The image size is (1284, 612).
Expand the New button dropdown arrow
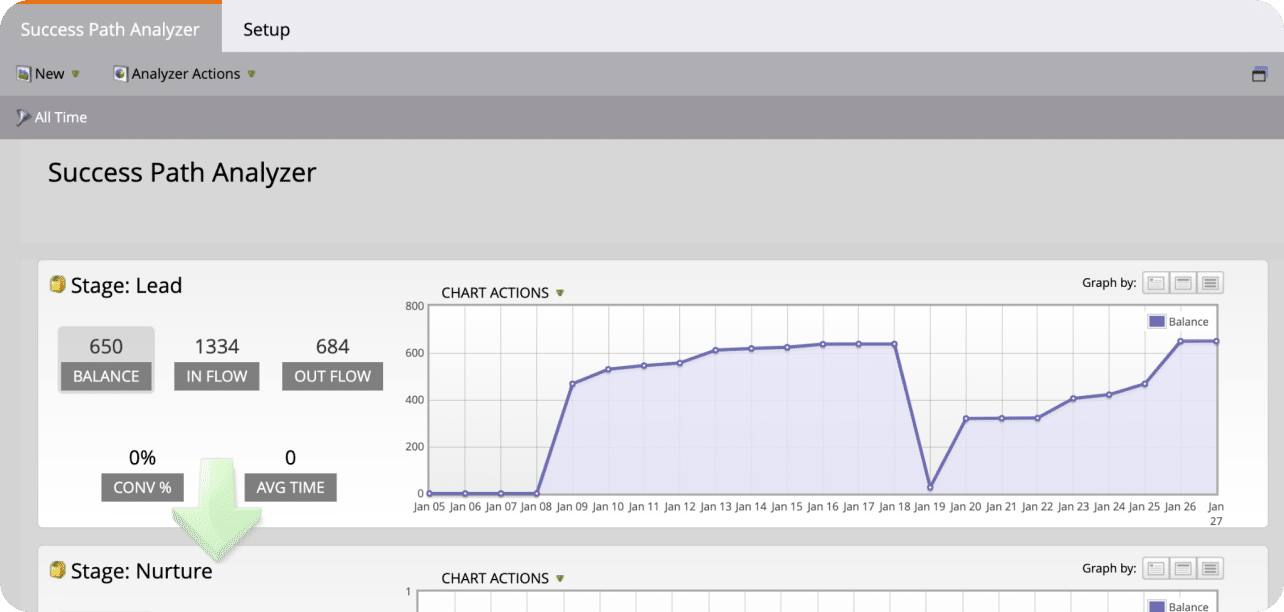point(76,73)
